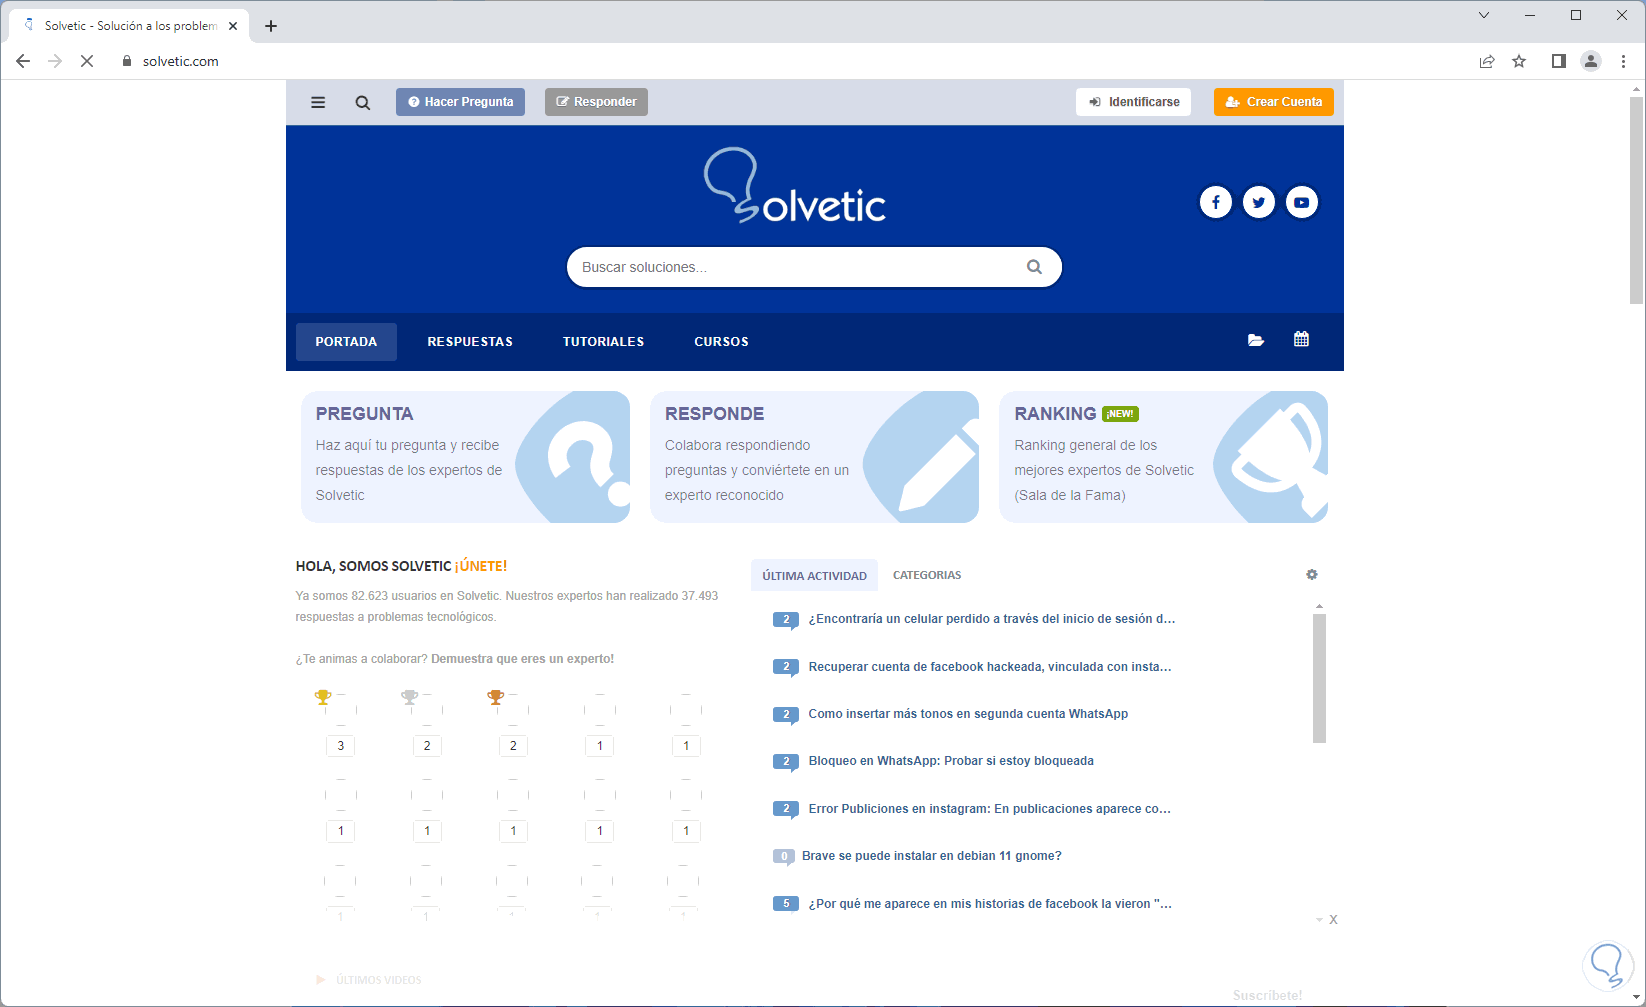1646x1007 pixels.
Task: Open Solvetic Facebook page icon
Action: coord(1216,202)
